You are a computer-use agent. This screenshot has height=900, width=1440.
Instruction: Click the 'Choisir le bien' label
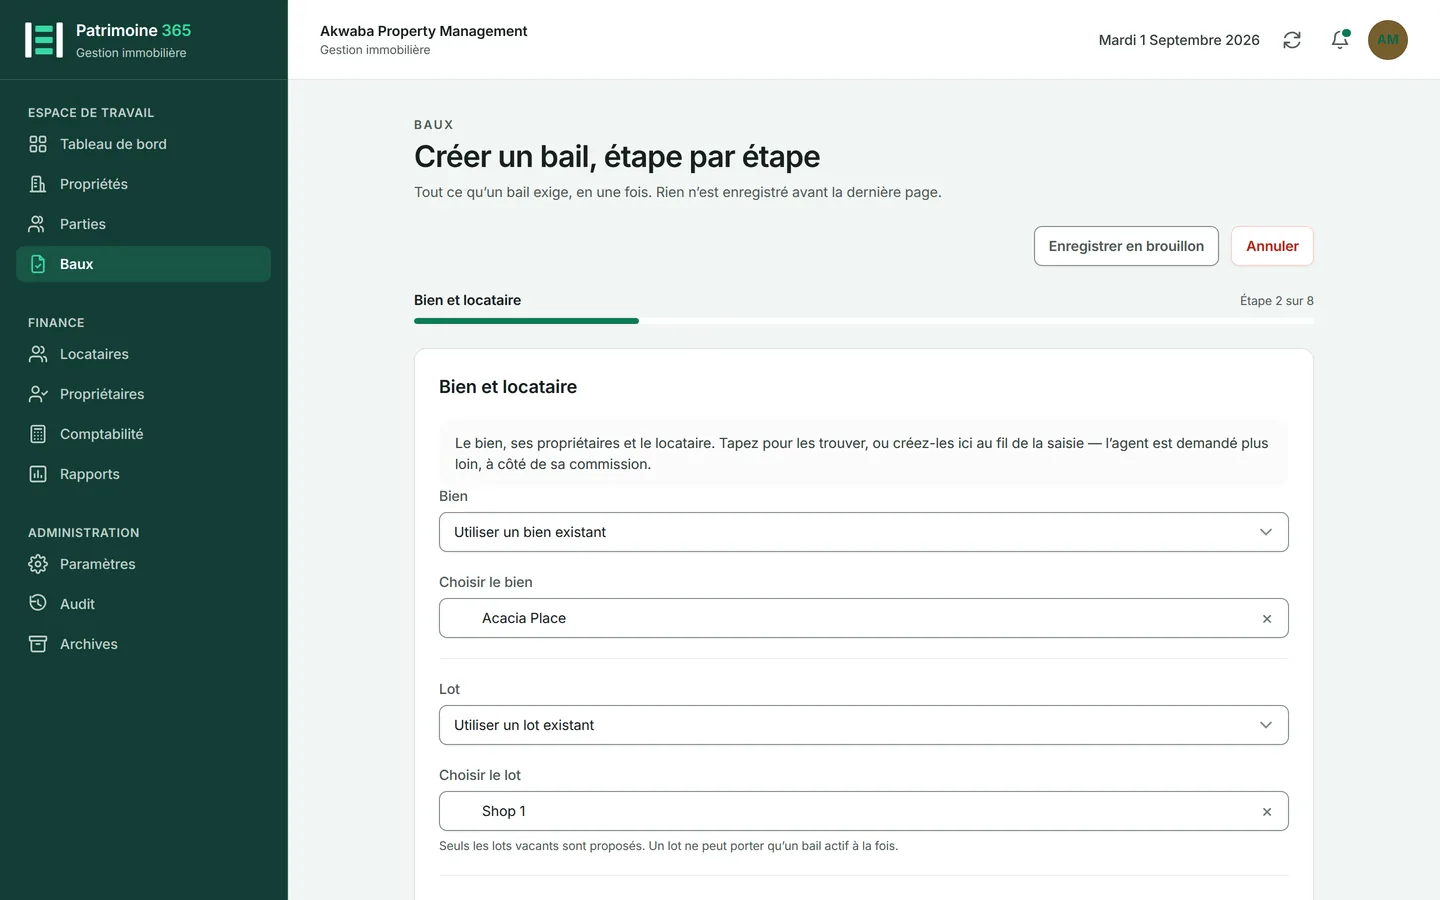tap(486, 582)
